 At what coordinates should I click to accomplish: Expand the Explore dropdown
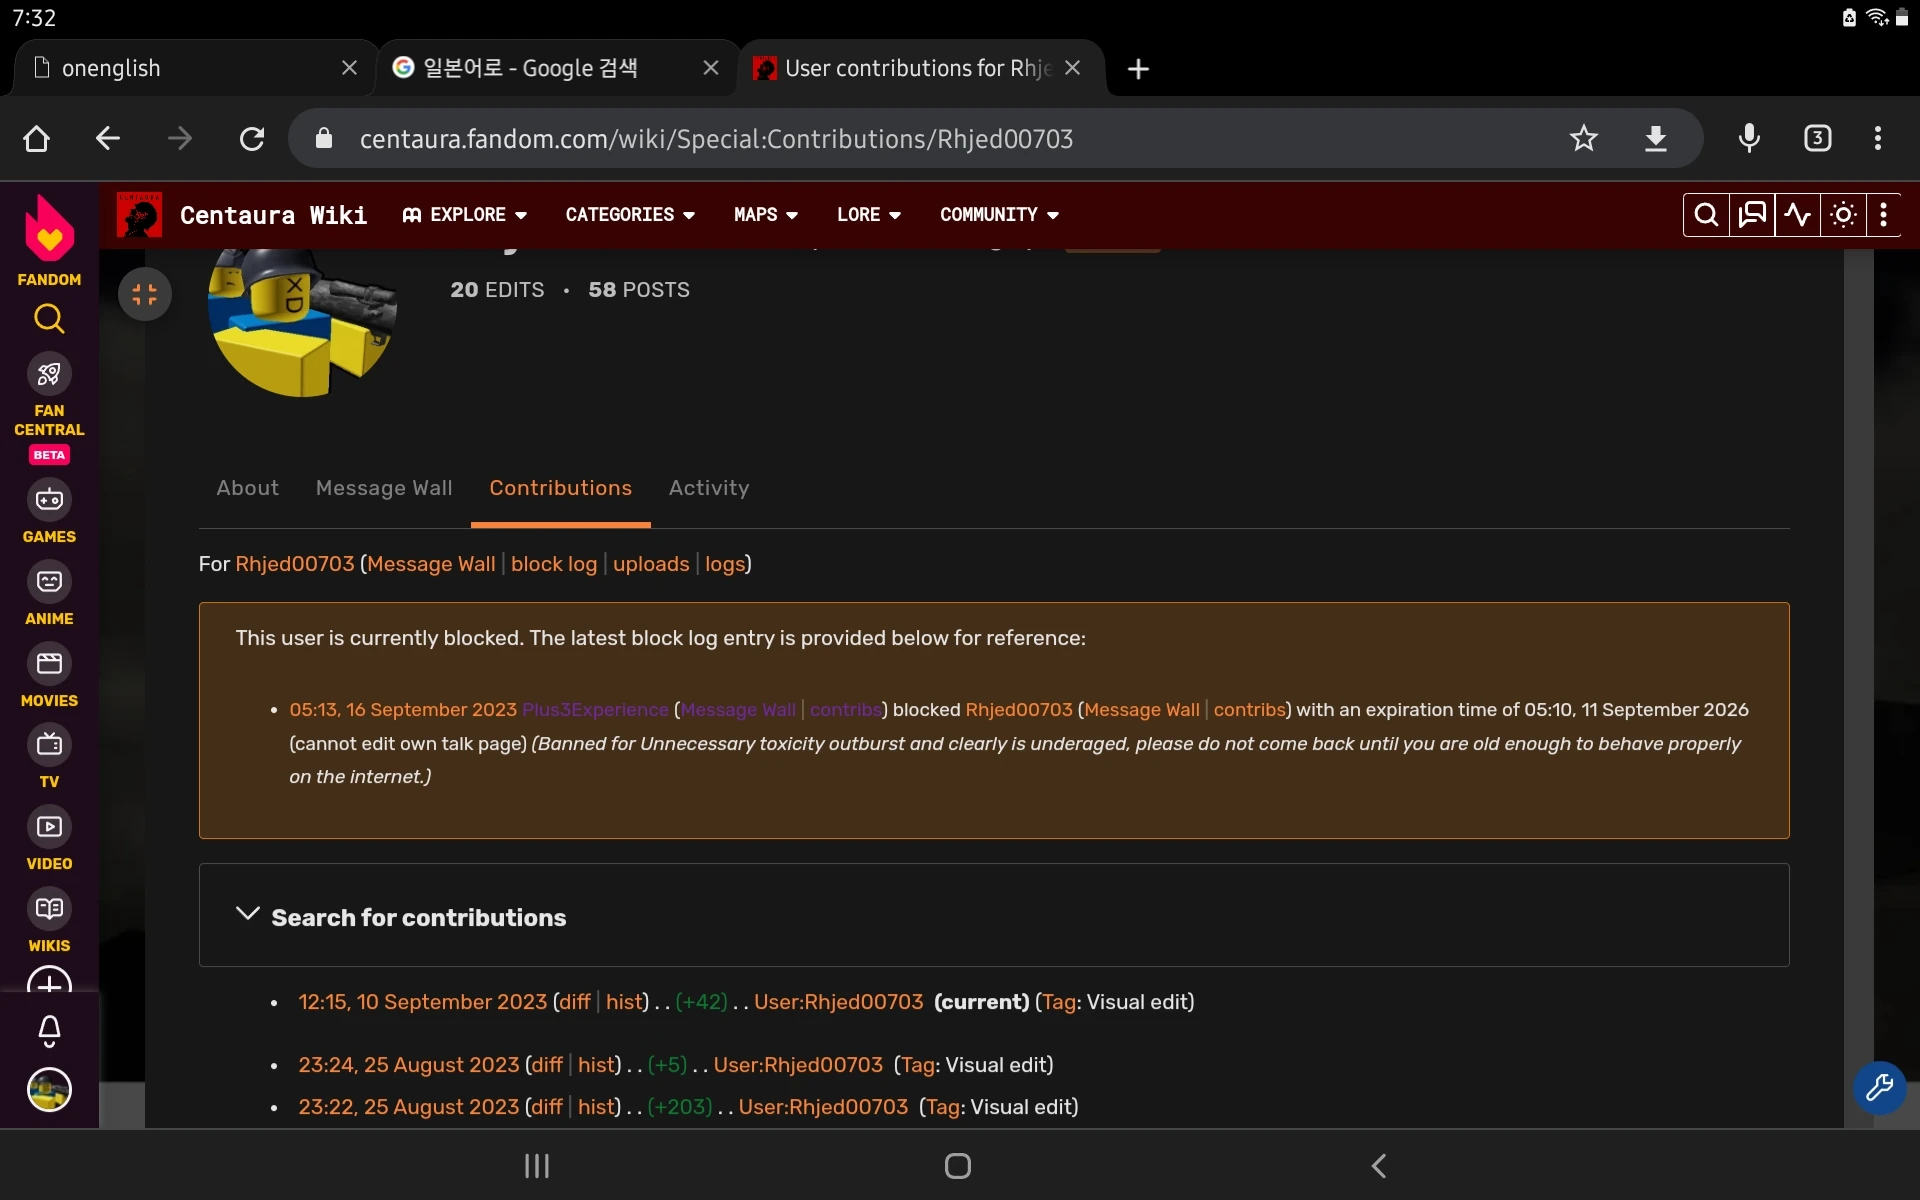463,214
